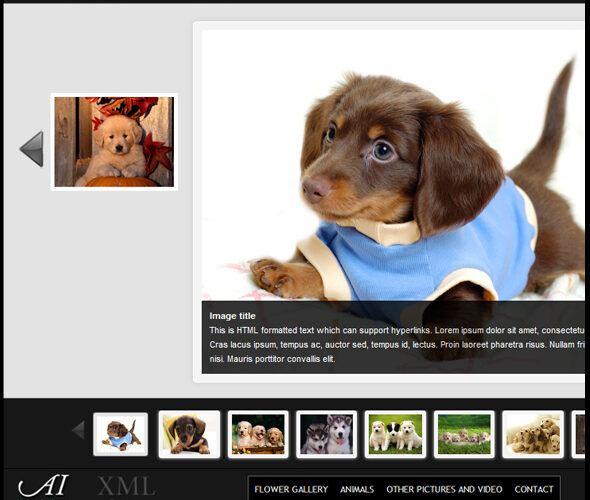Click the "Image title" caption heading
The height and width of the screenshot is (500, 590).
[x=232, y=316]
